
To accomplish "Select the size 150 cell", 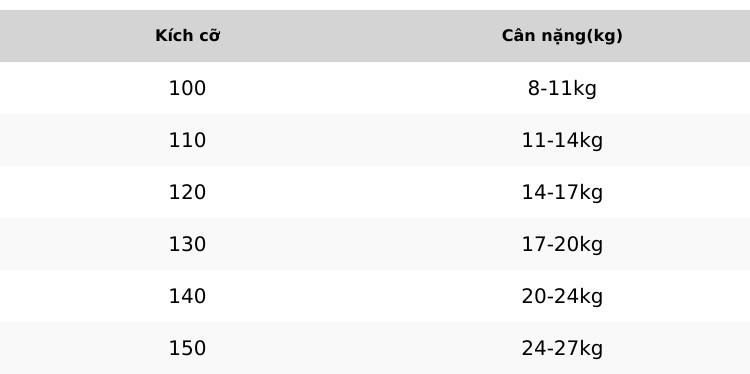I will pyautogui.click(x=188, y=348).
